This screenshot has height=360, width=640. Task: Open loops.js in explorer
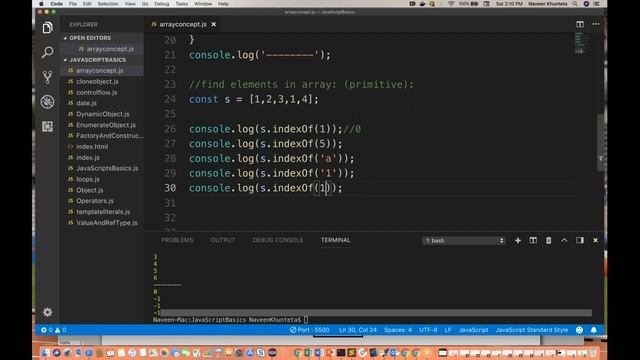point(88,179)
